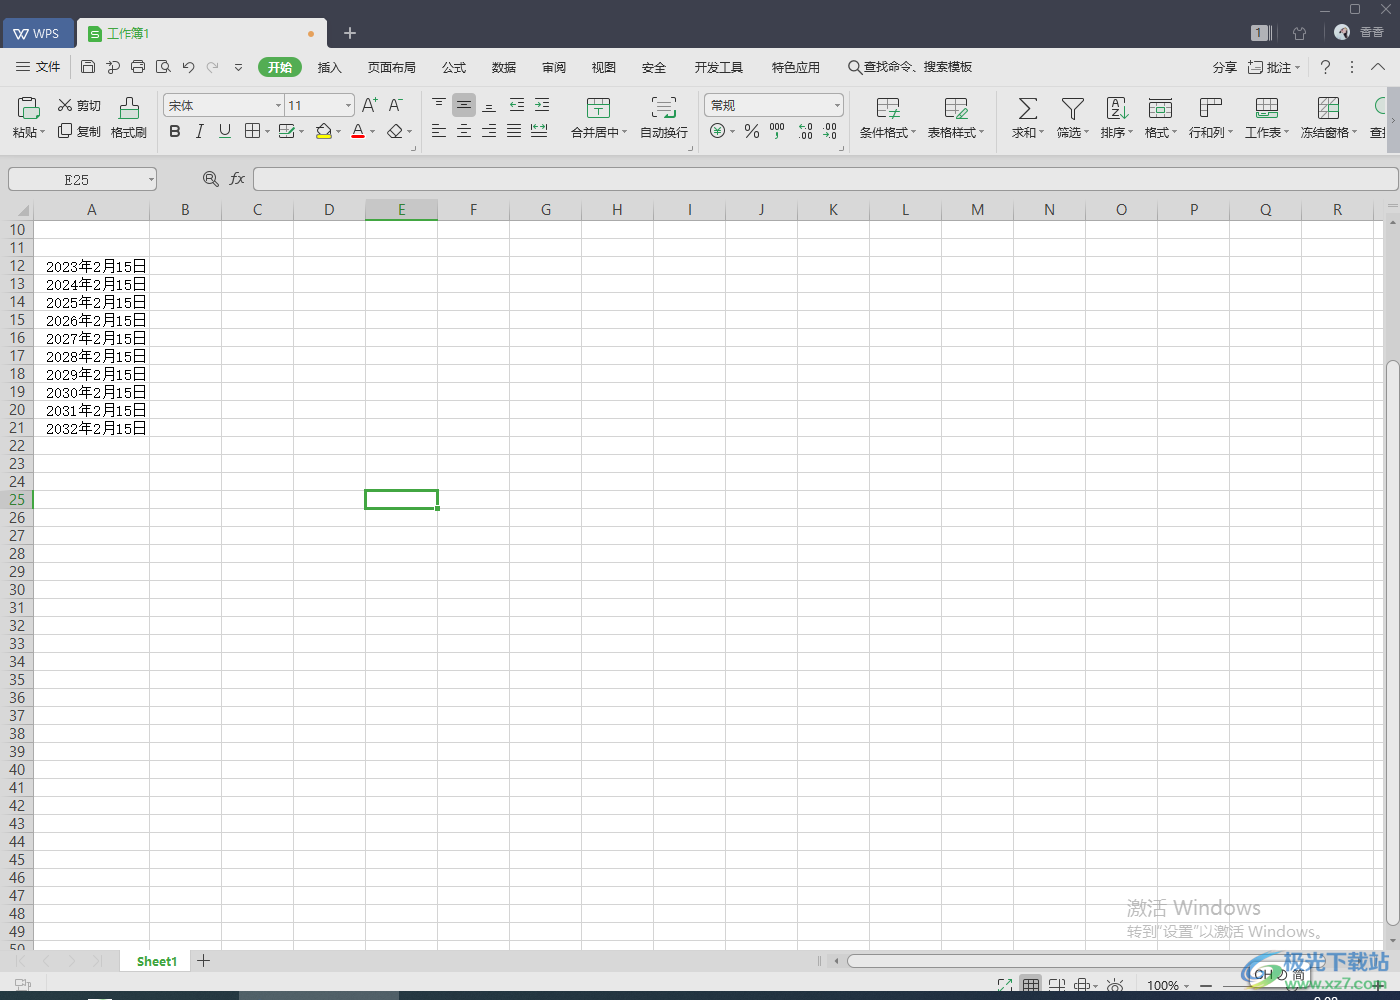Select cell containing 2027年2月15日
Viewport: 1400px width, 1000px height.
[92, 338]
